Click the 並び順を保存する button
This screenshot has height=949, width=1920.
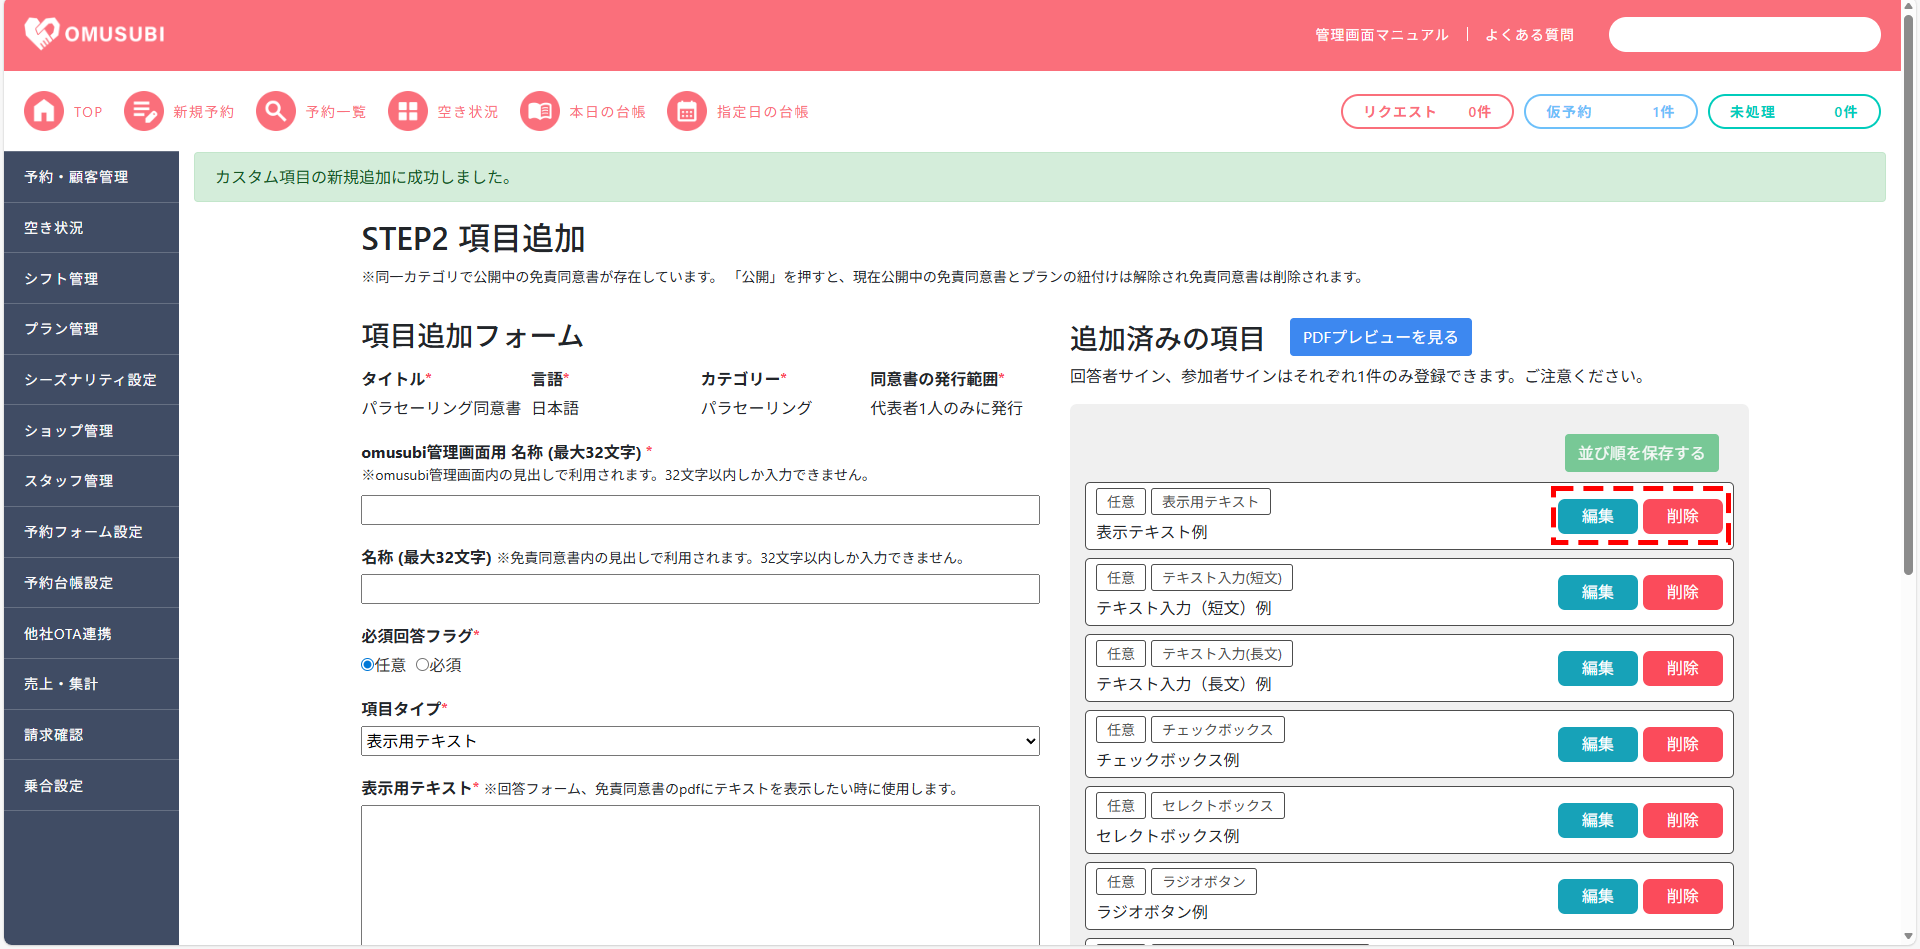(1641, 453)
